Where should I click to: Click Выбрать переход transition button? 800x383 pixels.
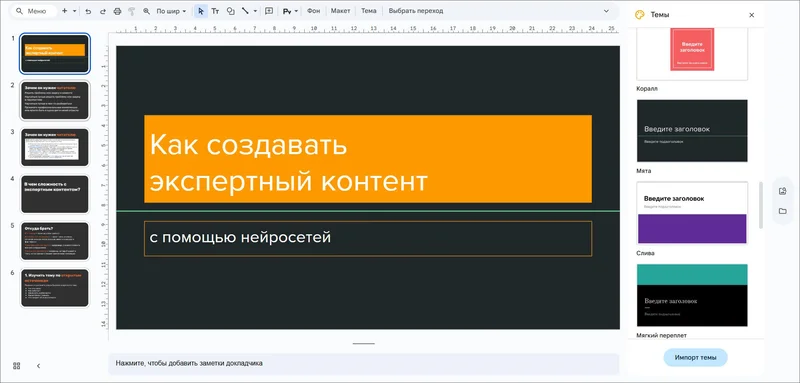(x=416, y=11)
